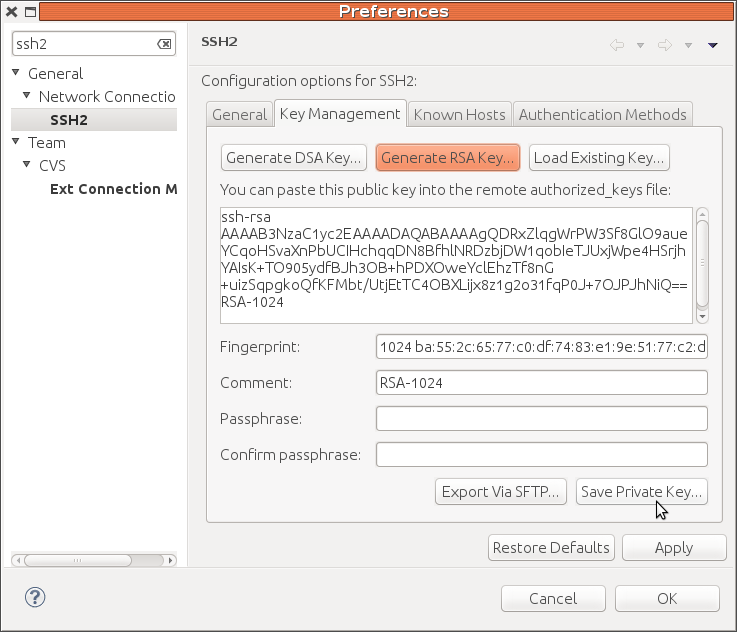Go back with the left arrow icon
Screen dimensions: 737x632
(617, 45)
